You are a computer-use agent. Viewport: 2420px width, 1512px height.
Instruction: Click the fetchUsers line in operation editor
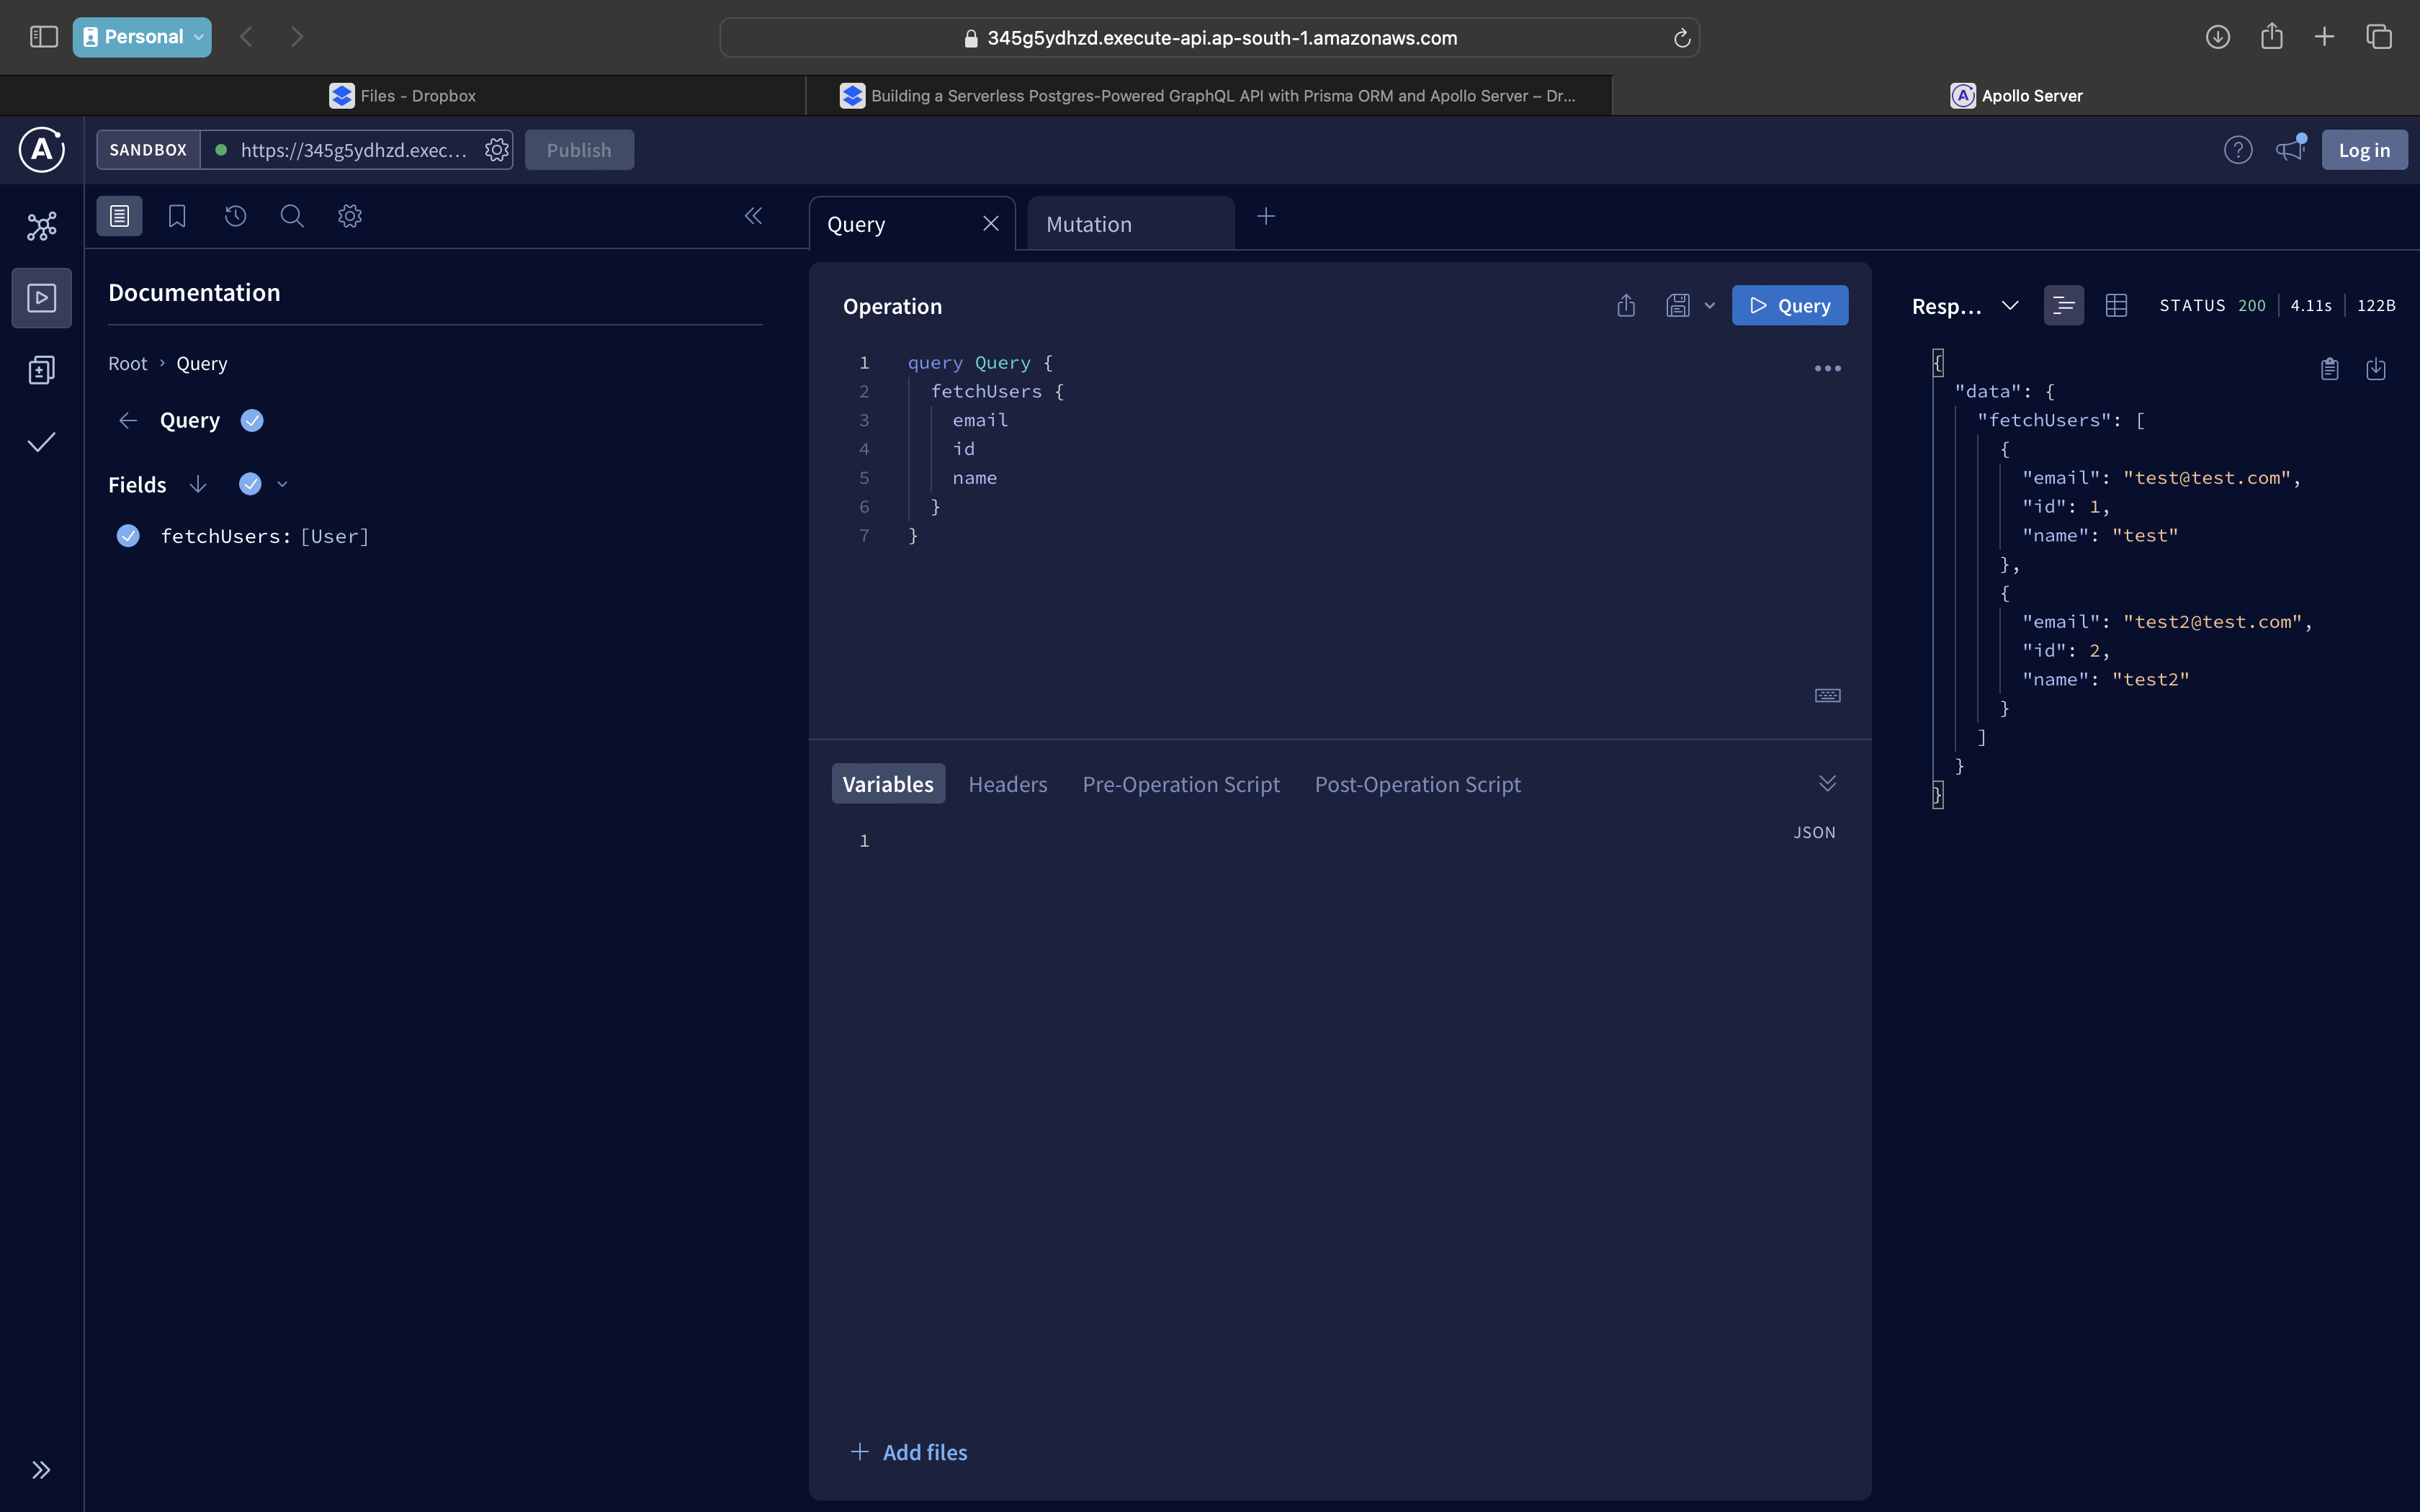point(997,391)
